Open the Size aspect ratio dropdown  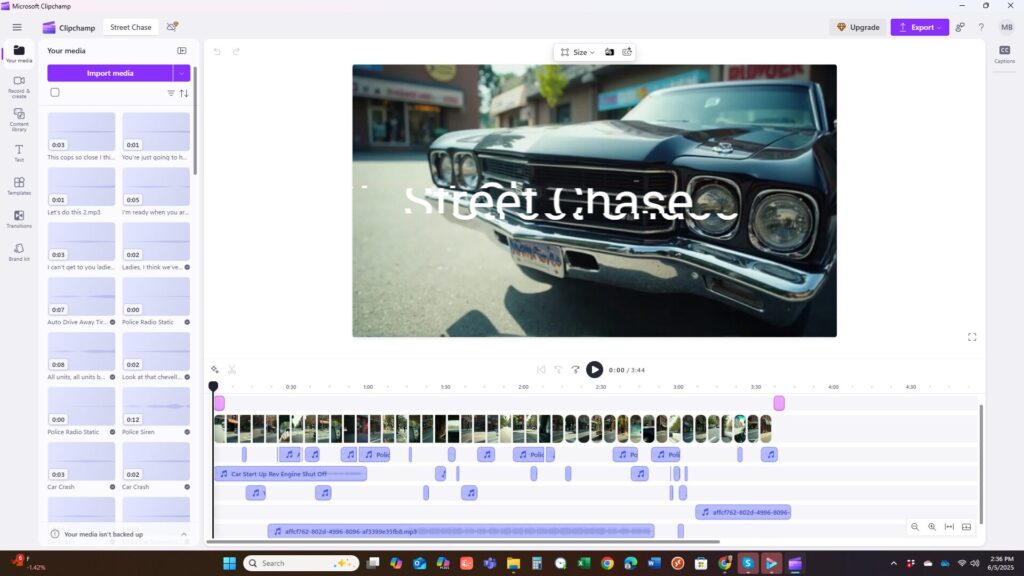click(x=578, y=52)
